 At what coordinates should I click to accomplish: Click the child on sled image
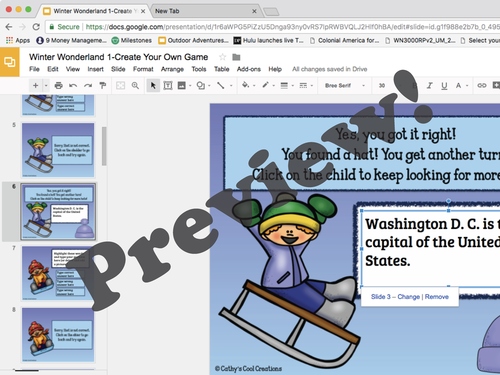pyautogui.click(x=290, y=280)
